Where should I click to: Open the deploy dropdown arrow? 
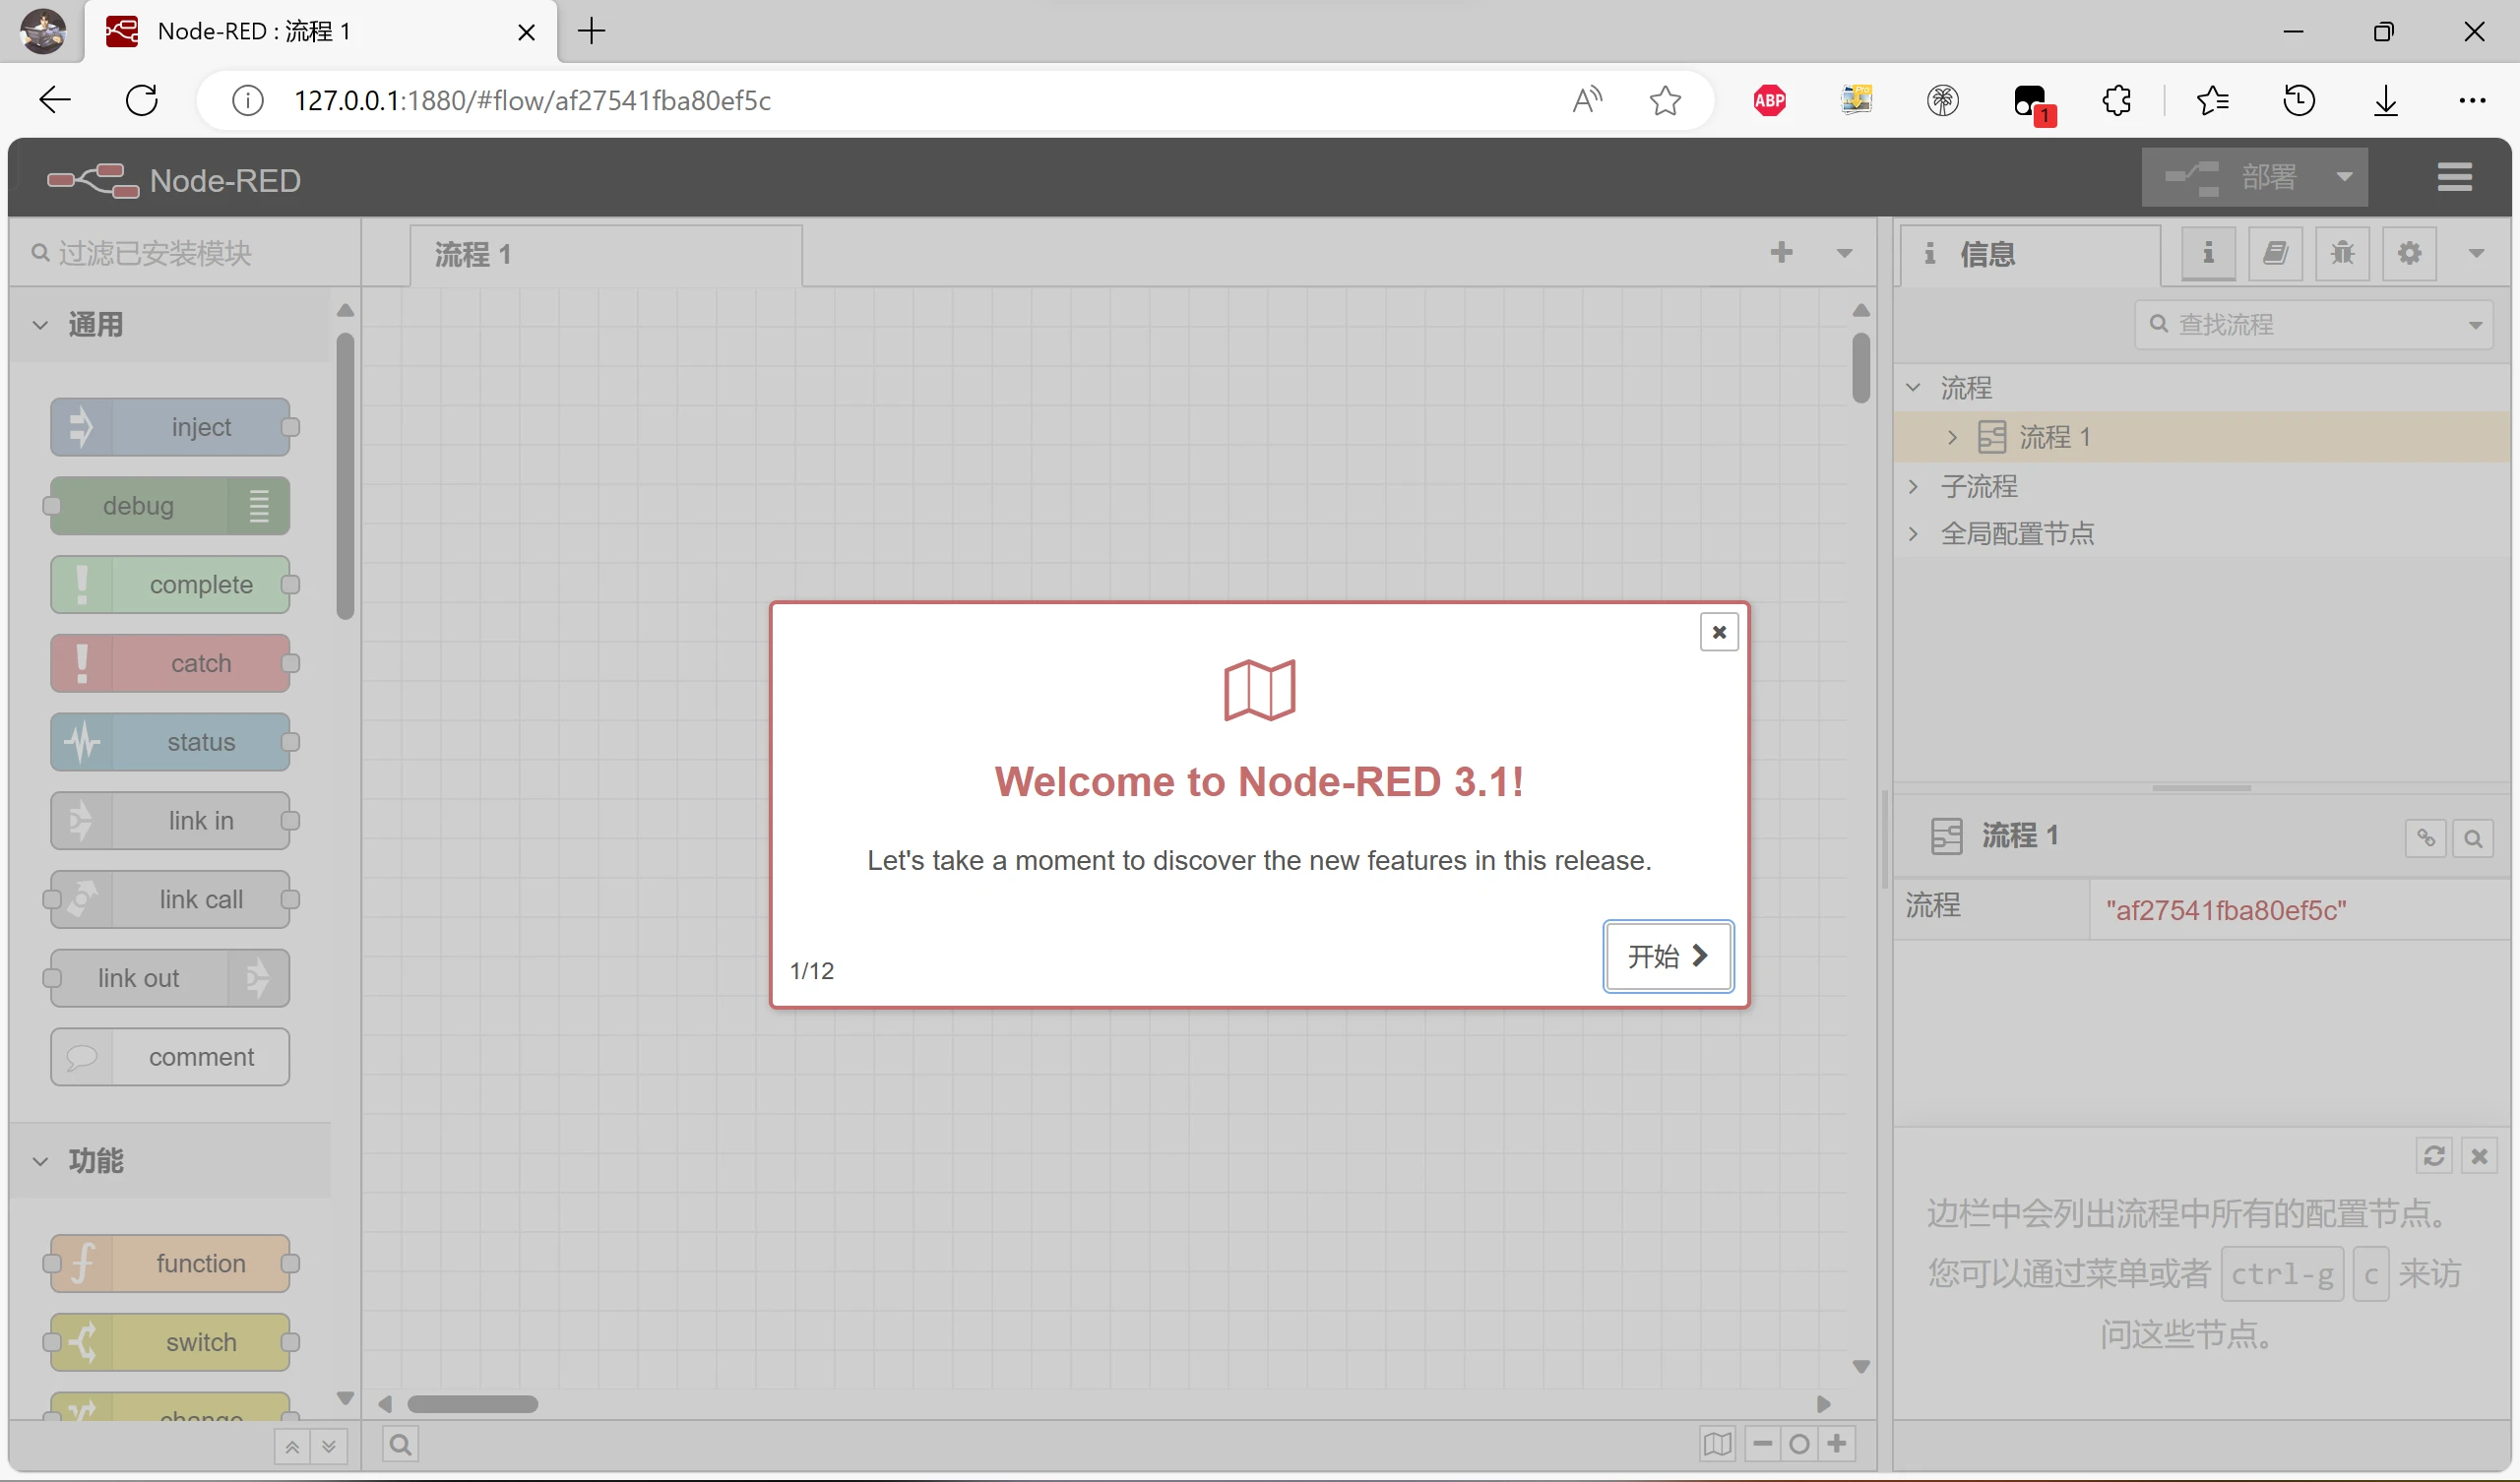click(x=2344, y=178)
